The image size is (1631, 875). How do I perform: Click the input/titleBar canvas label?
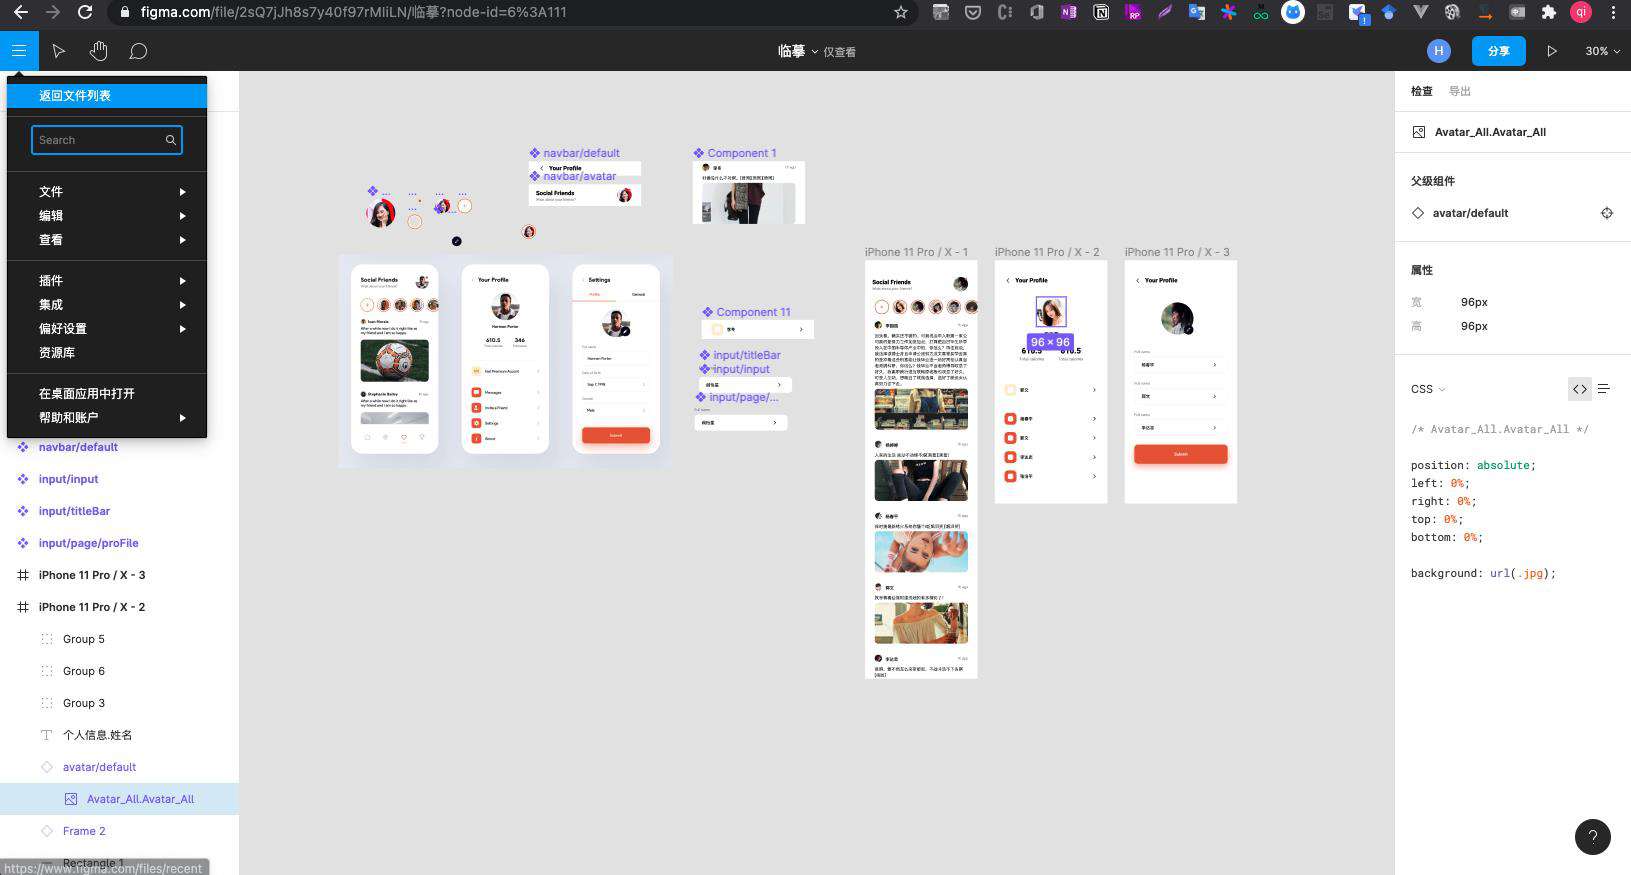(746, 355)
